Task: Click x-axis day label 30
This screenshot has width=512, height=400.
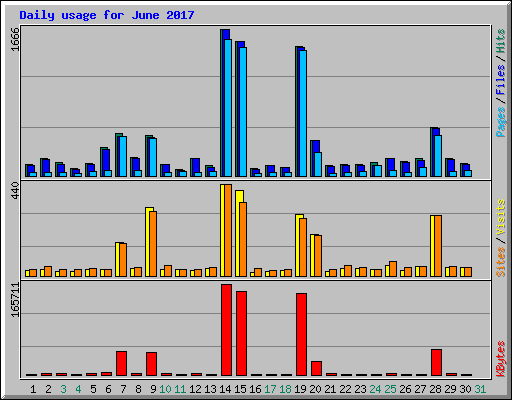Action: tap(465, 389)
